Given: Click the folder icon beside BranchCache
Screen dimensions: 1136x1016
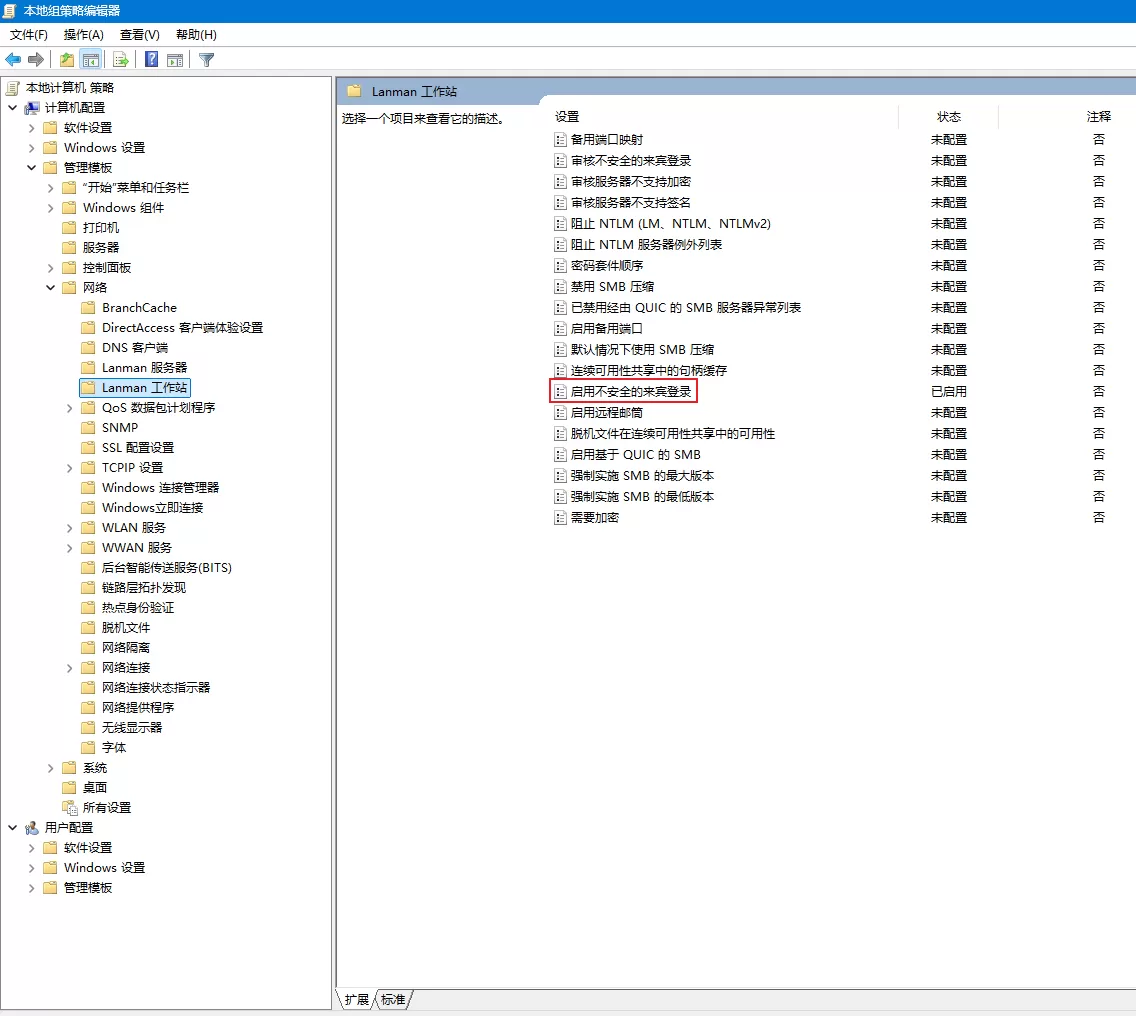Looking at the screenshot, I should (x=88, y=307).
